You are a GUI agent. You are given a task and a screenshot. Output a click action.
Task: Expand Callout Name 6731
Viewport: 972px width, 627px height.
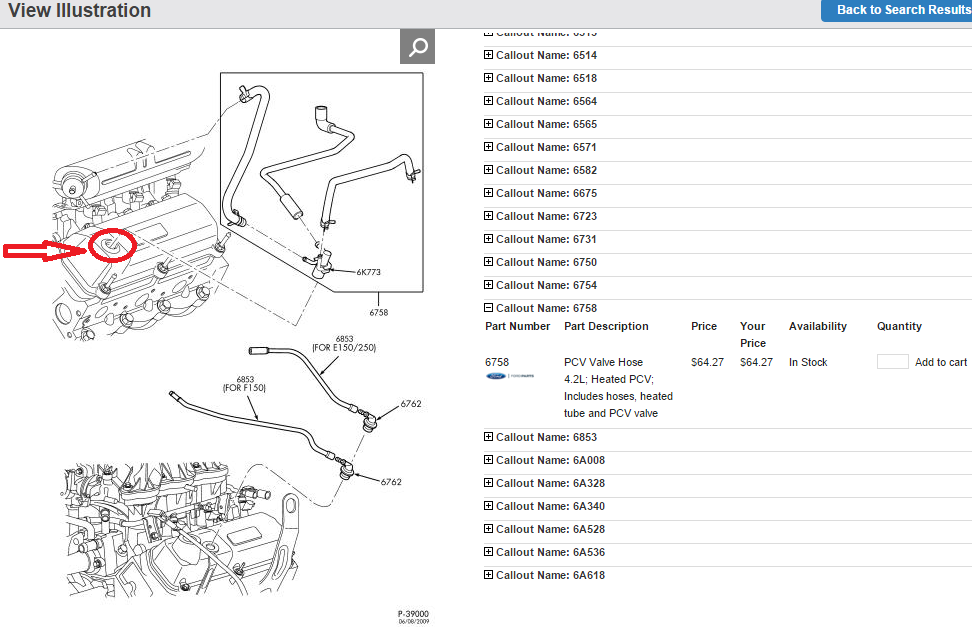(487, 239)
